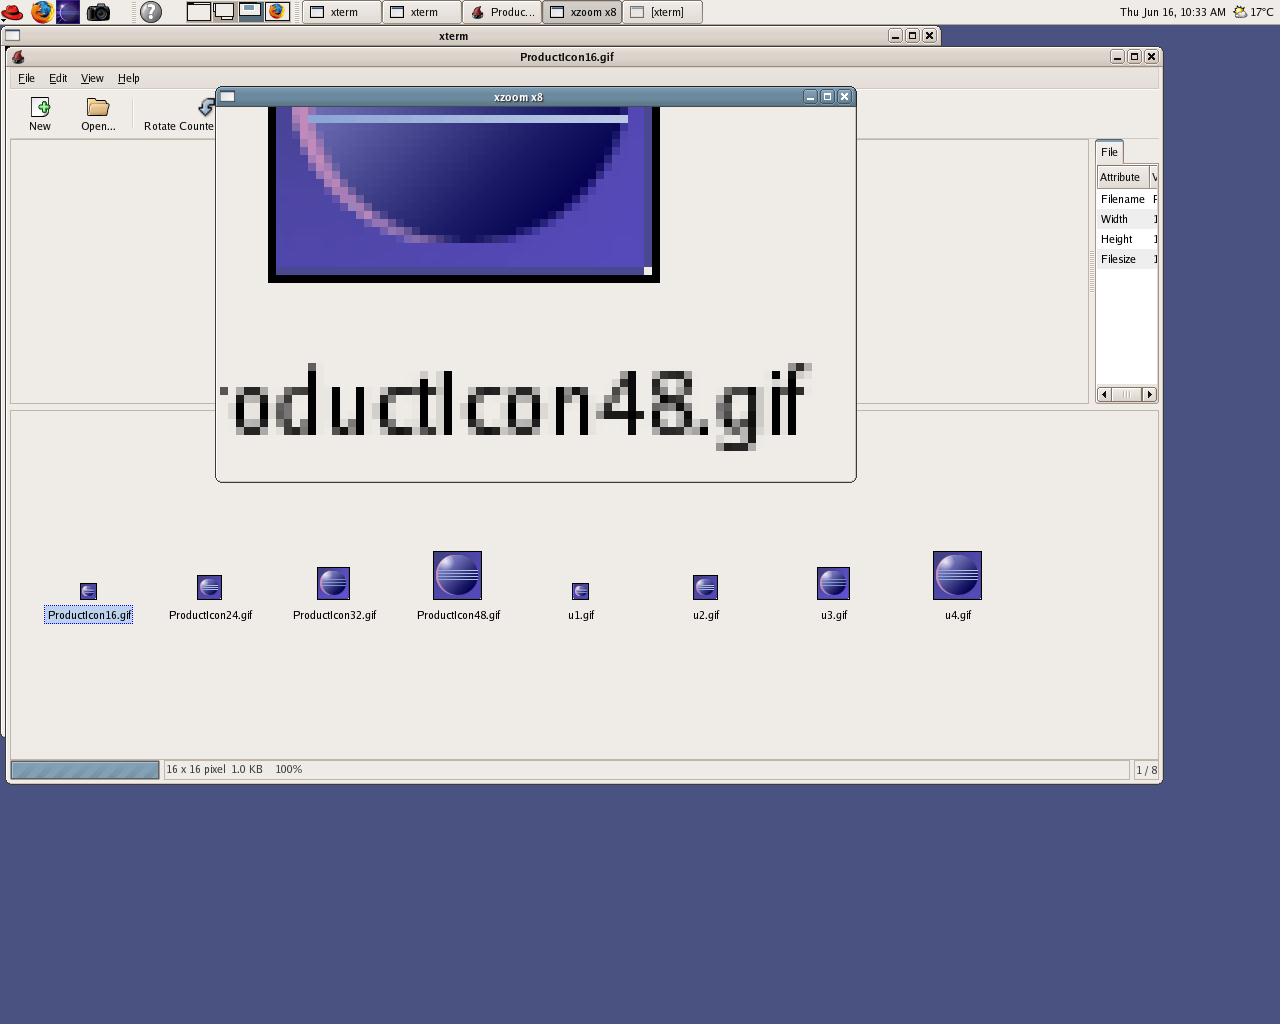Open the Edit menu

point(58,78)
